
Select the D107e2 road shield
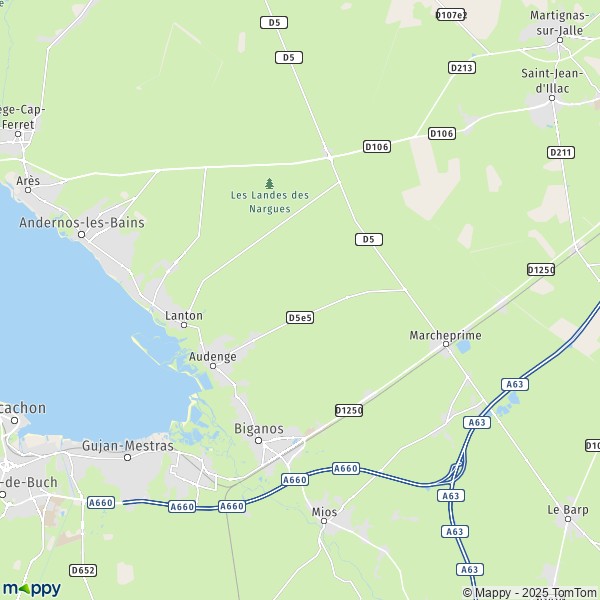(x=451, y=15)
